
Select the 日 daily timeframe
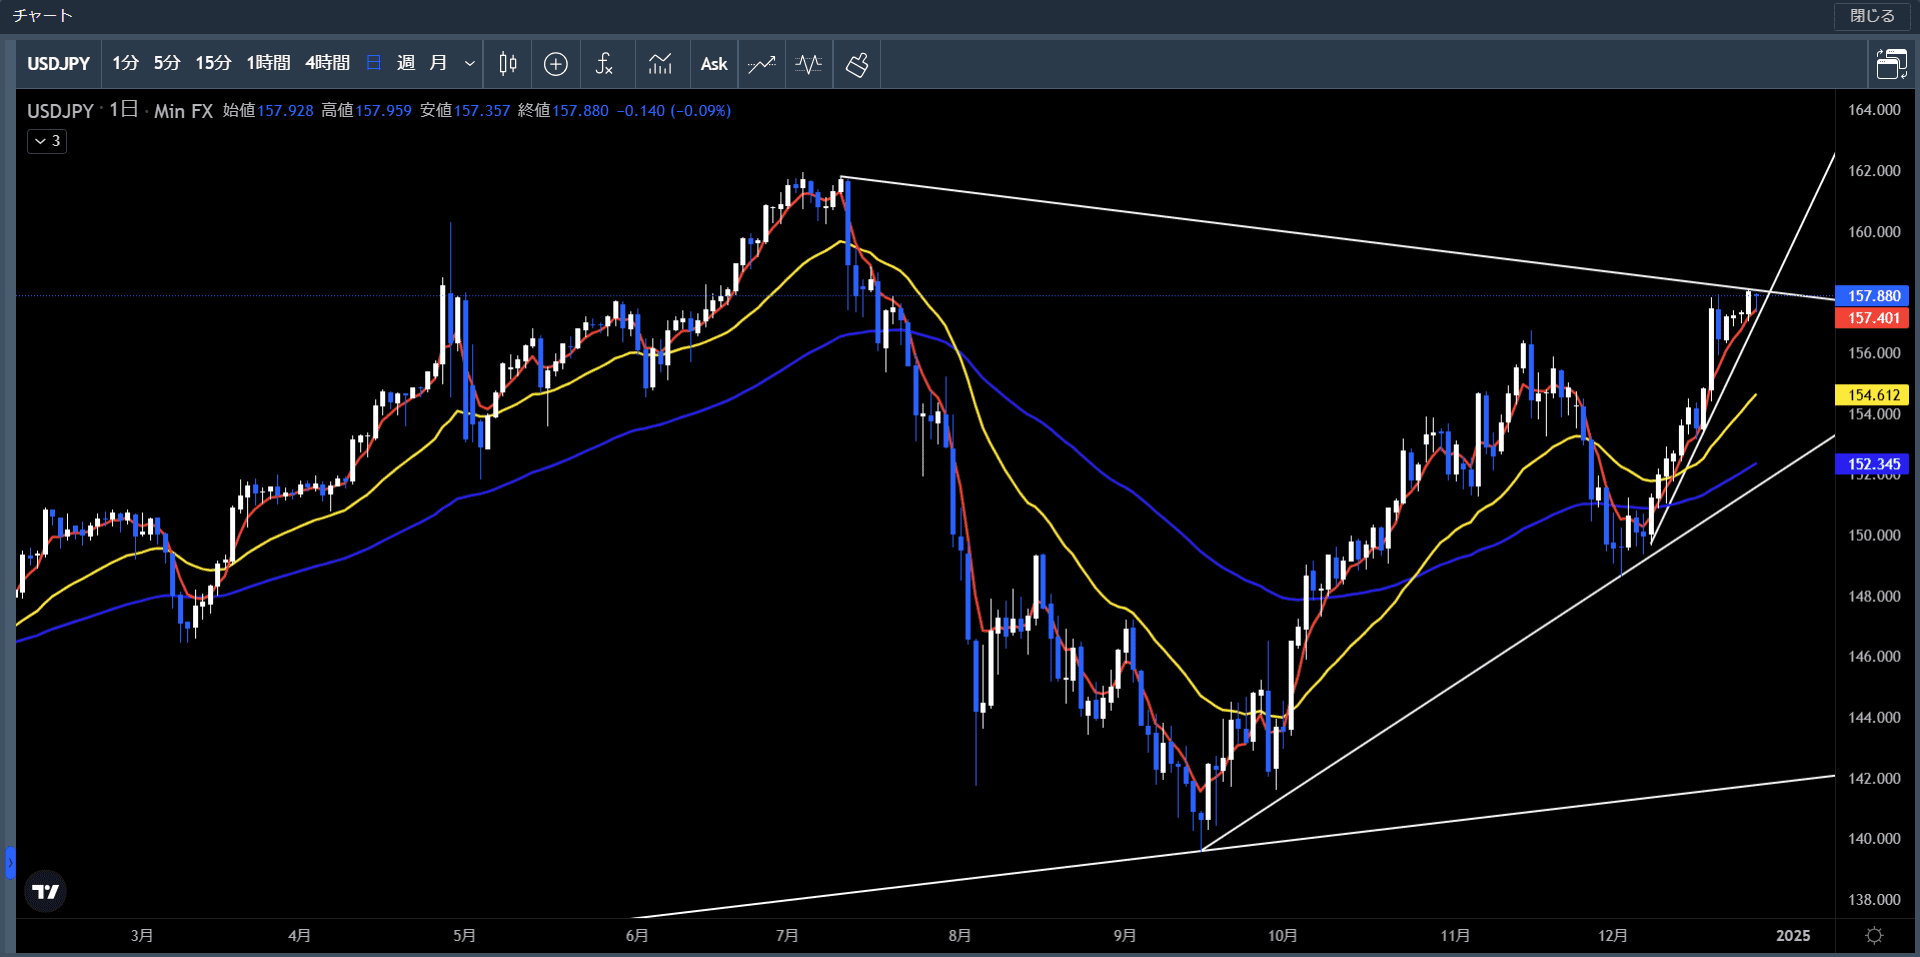point(374,63)
